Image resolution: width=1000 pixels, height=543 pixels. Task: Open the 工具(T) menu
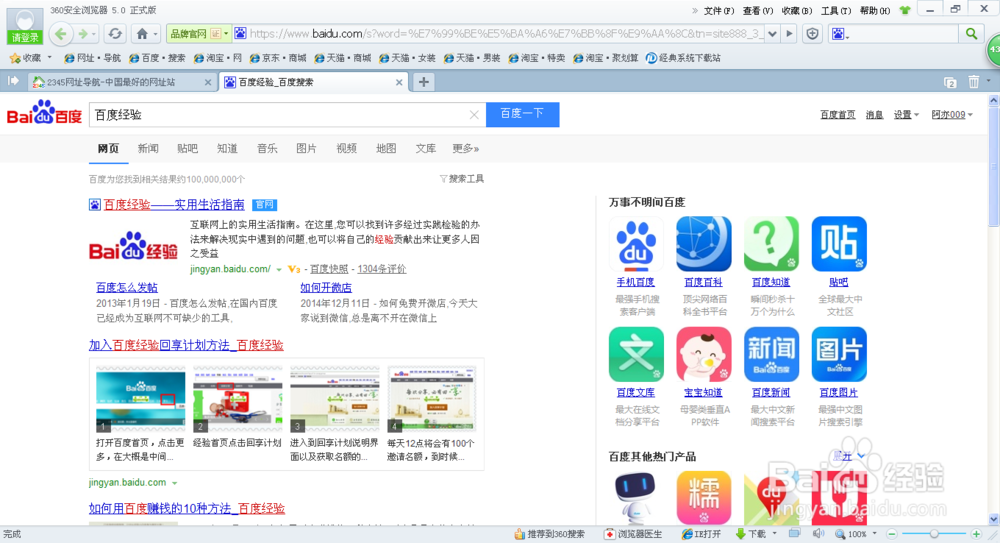tap(836, 11)
